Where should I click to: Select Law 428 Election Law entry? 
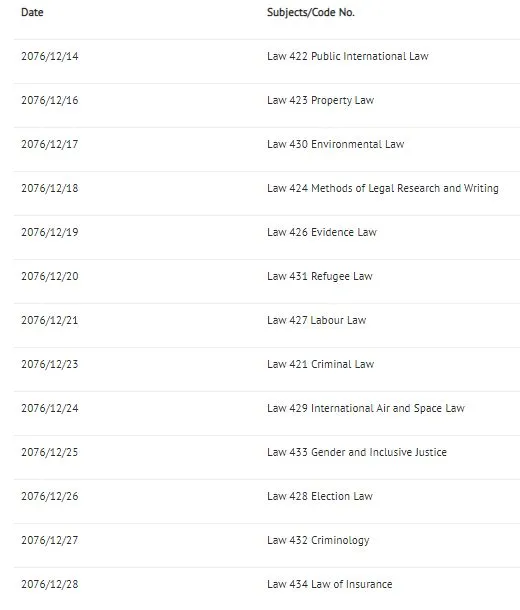coord(320,496)
